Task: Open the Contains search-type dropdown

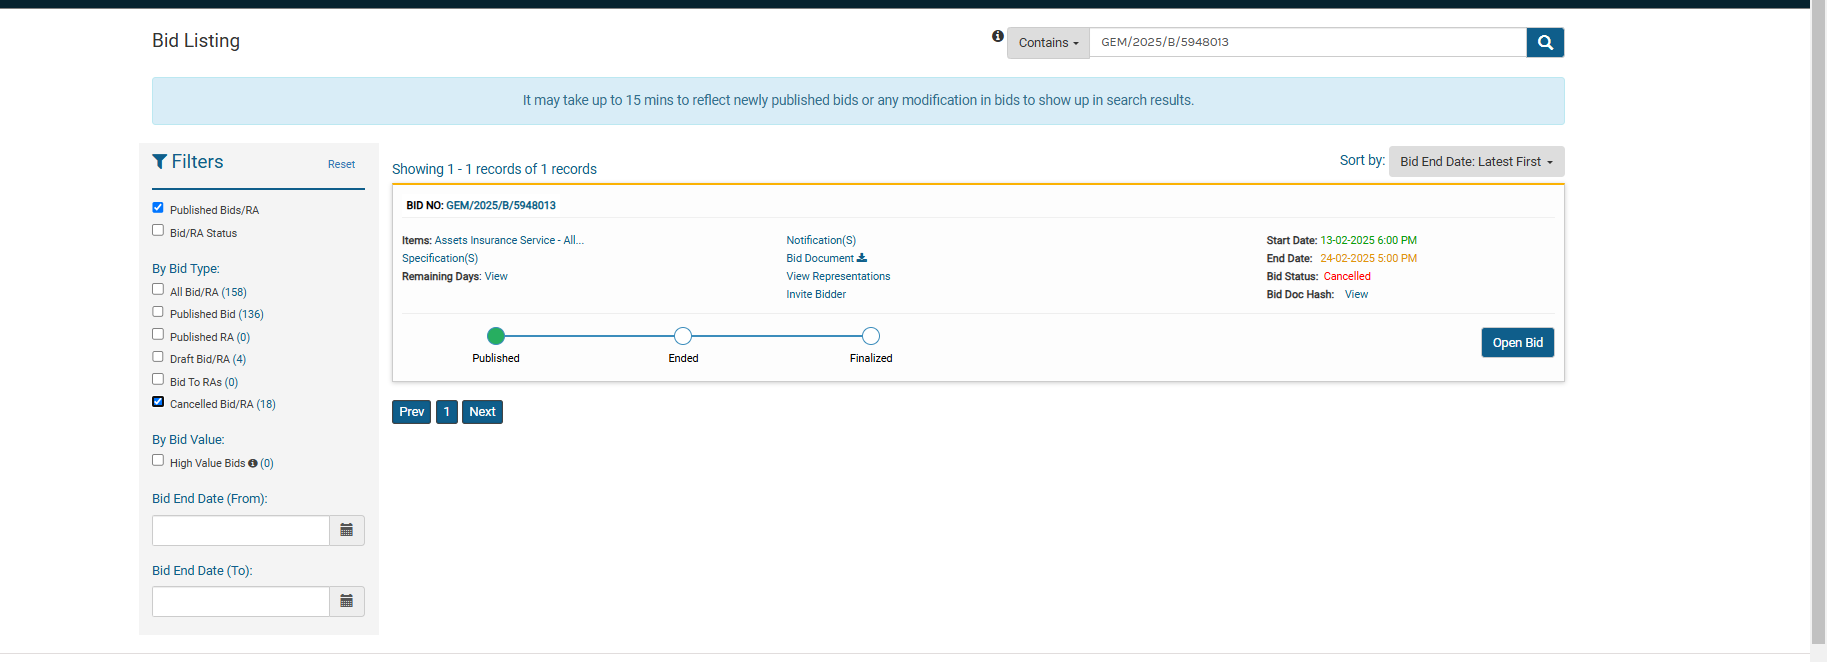Action: pos(1047,43)
